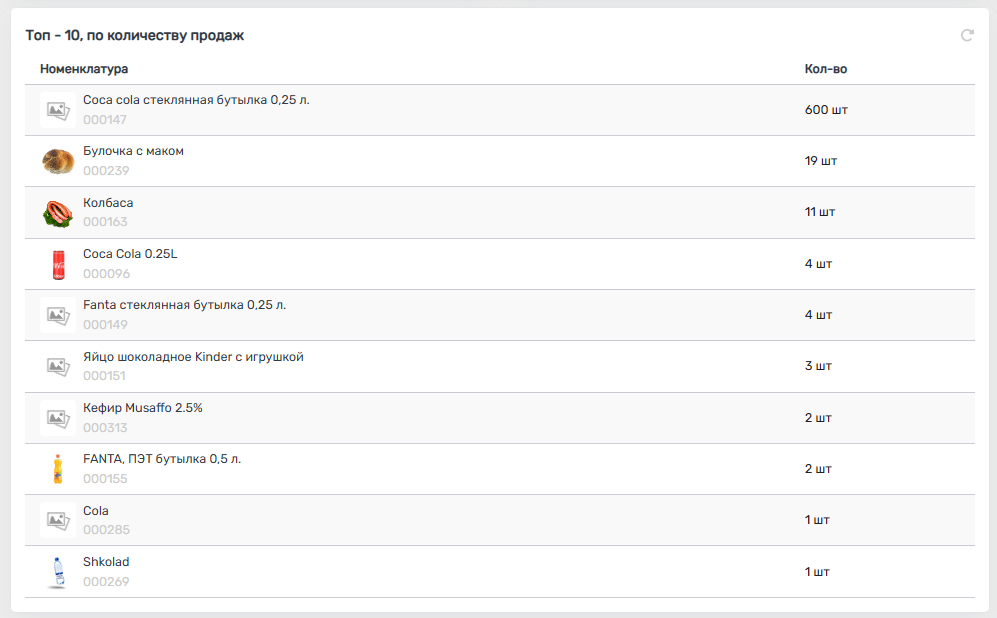Viewport: 997px width, 618px height.
Task: Click the Булочка с маком product thumbnail
Action: click(58, 161)
